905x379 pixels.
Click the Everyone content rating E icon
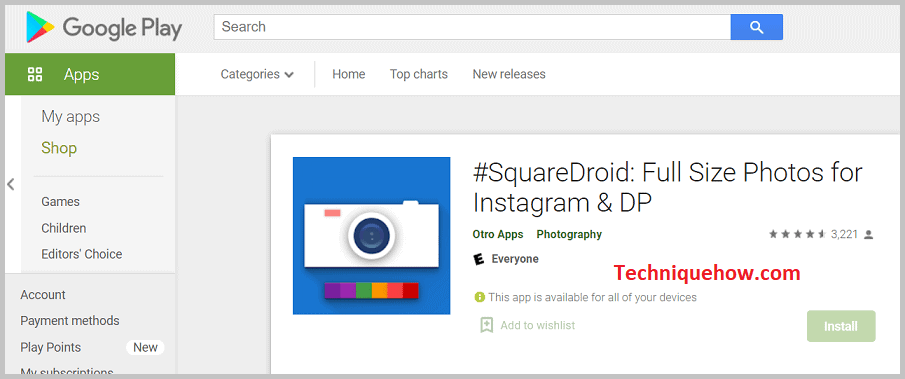coord(478,260)
